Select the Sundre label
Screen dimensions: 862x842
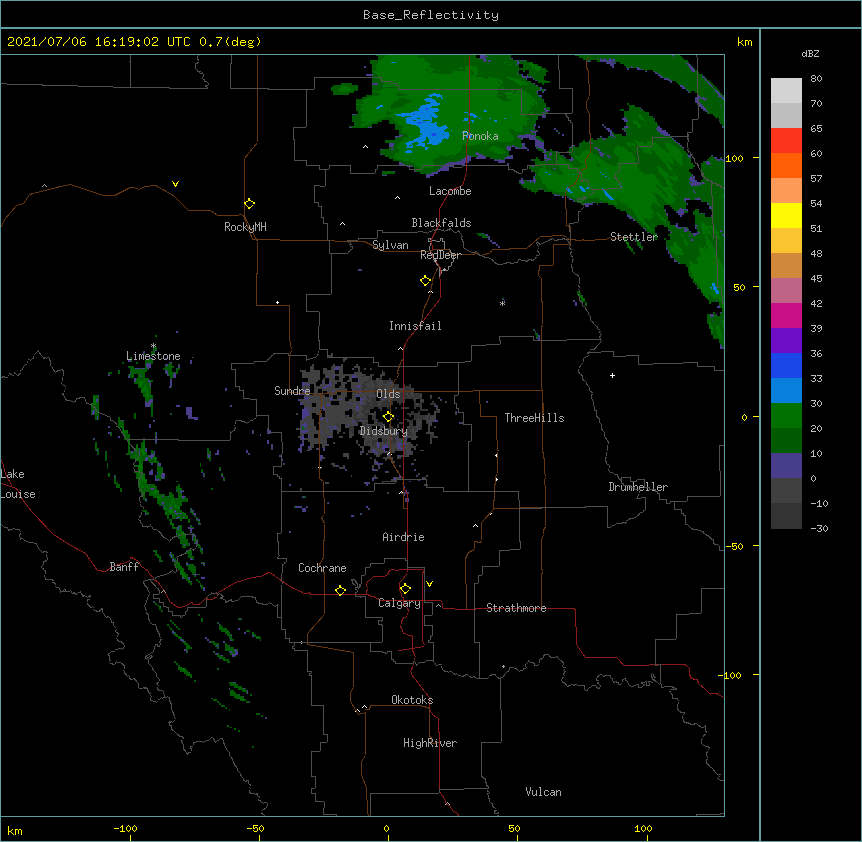(x=292, y=391)
